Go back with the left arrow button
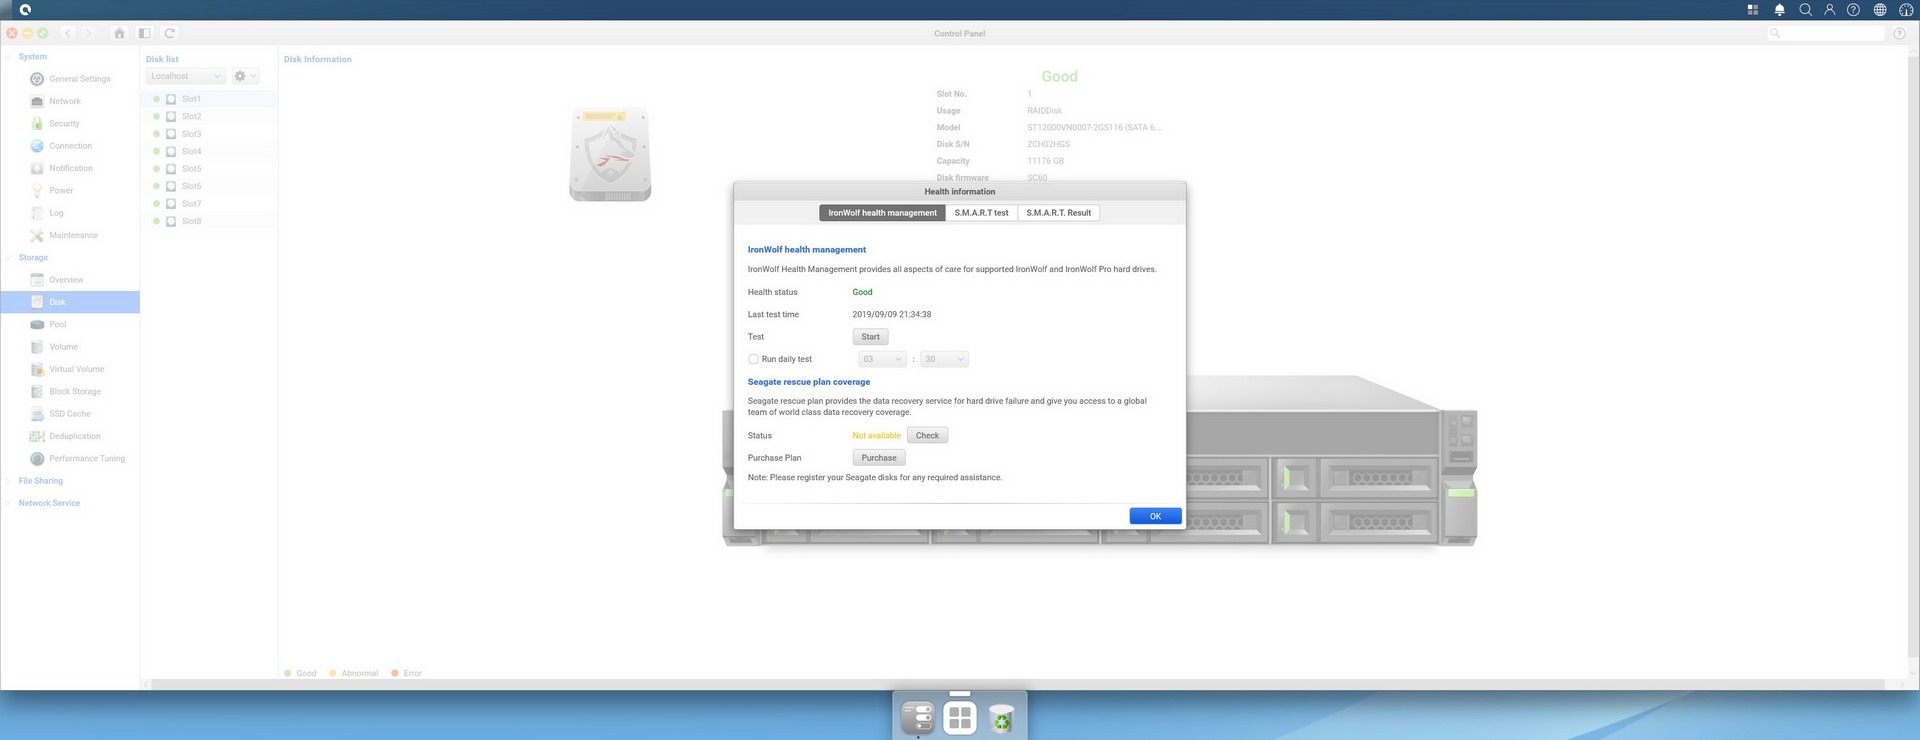Viewport: 1920px width, 740px height. click(68, 33)
